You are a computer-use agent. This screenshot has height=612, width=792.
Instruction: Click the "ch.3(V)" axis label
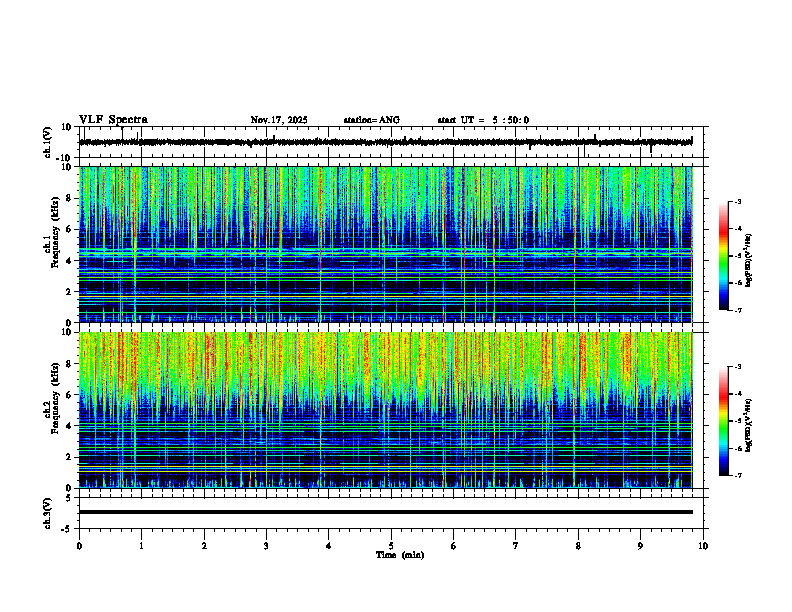pyautogui.click(x=47, y=513)
